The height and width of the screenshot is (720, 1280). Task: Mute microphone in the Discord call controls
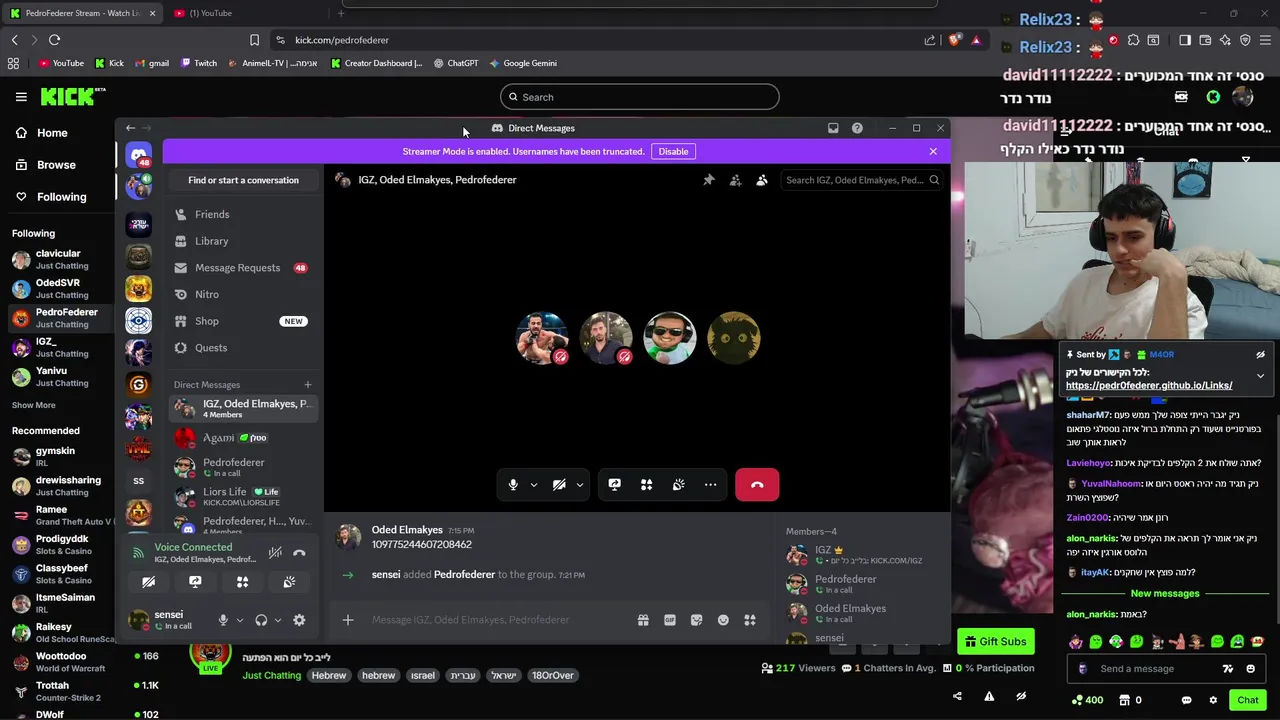click(513, 485)
